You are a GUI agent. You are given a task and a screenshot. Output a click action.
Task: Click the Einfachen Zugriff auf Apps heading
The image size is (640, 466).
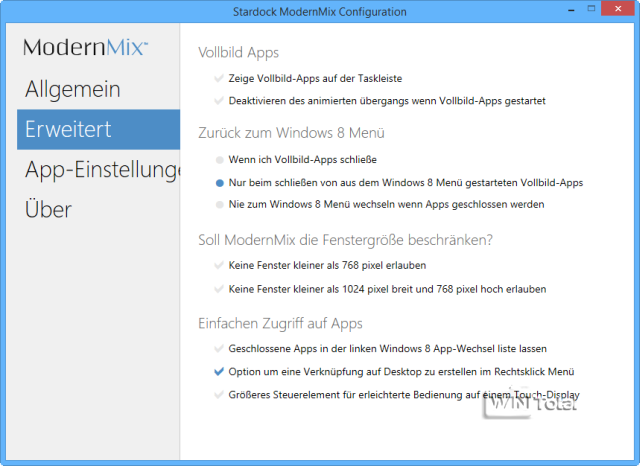[280, 324]
